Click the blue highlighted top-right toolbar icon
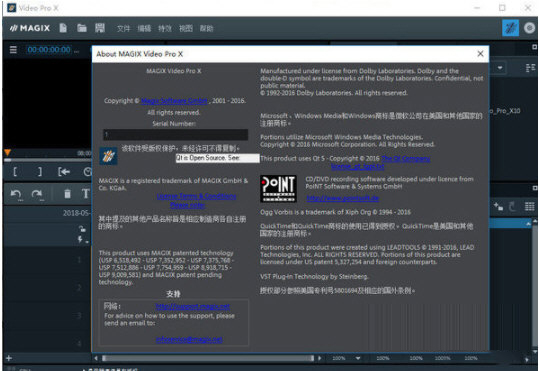 click(510, 28)
